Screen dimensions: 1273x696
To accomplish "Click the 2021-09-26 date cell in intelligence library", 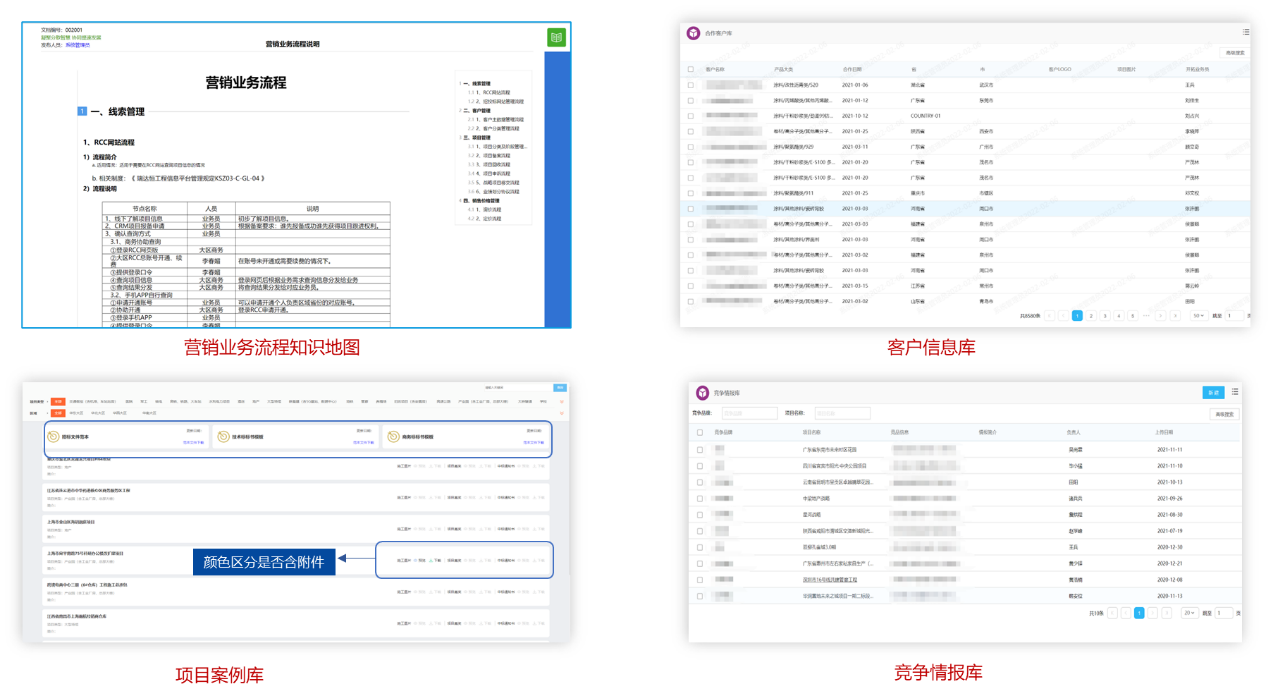I will click(1169, 499).
